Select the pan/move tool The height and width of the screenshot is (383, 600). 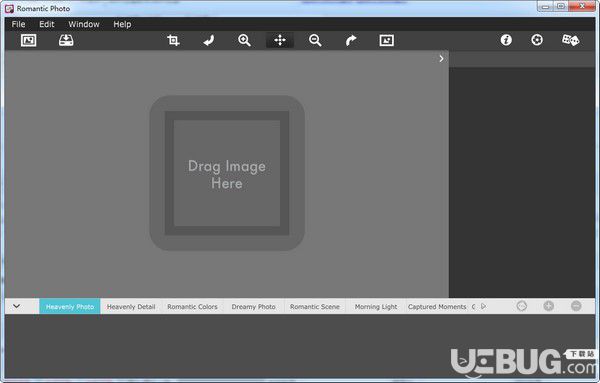(280, 40)
